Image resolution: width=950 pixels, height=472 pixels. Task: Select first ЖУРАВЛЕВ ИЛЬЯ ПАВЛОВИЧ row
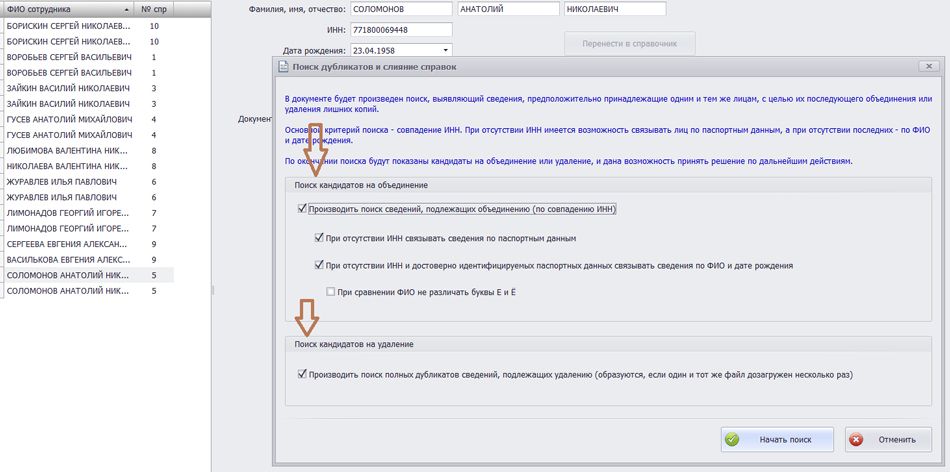pyautogui.click(x=87, y=182)
